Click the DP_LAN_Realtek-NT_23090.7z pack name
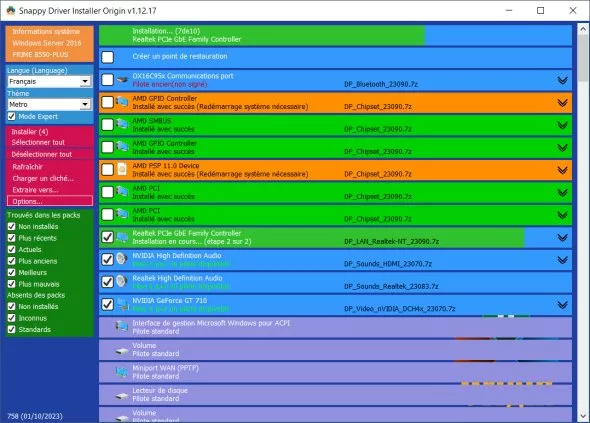This screenshot has width=590, height=423. pyautogui.click(x=391, y=242)
